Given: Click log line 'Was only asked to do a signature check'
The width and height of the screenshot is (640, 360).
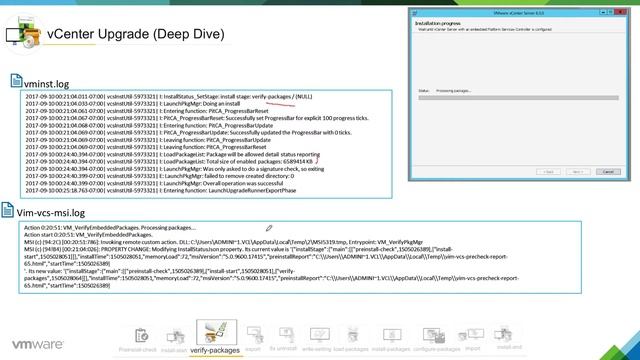Looking at the screenshot, I should click(175, 169).
